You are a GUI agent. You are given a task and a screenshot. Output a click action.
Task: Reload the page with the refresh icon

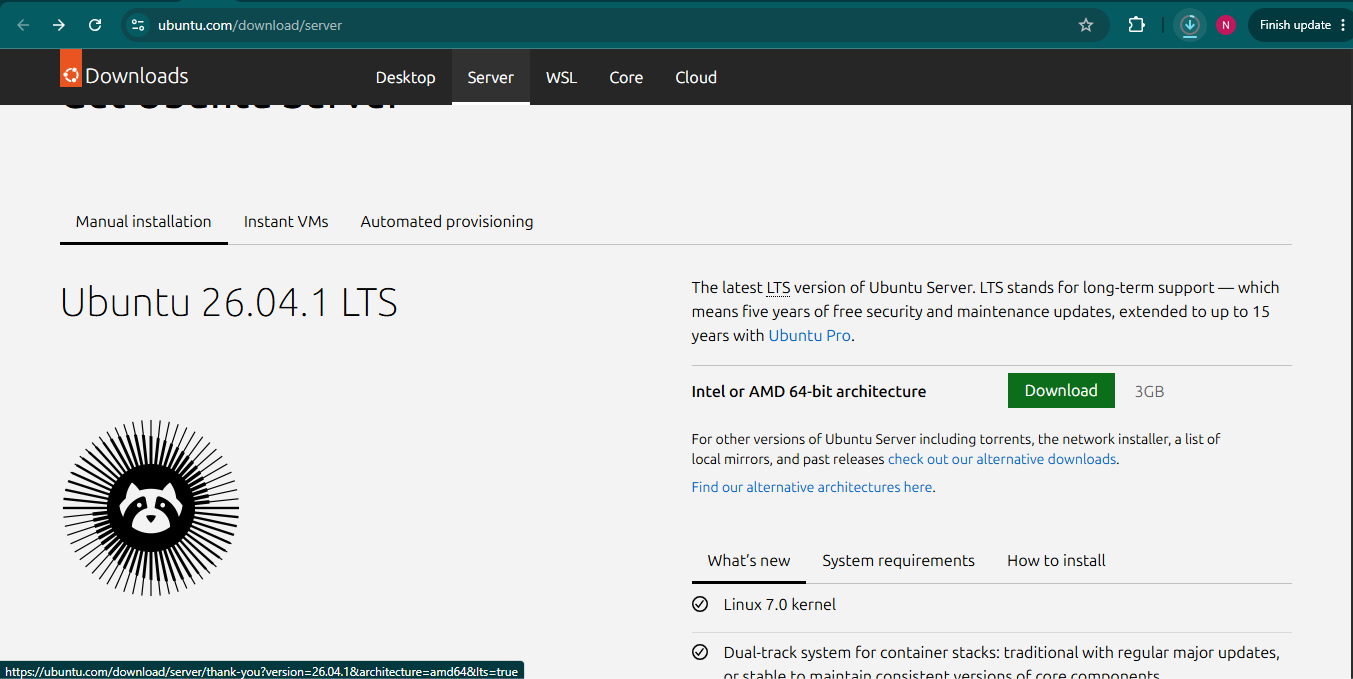pos(95,25)
